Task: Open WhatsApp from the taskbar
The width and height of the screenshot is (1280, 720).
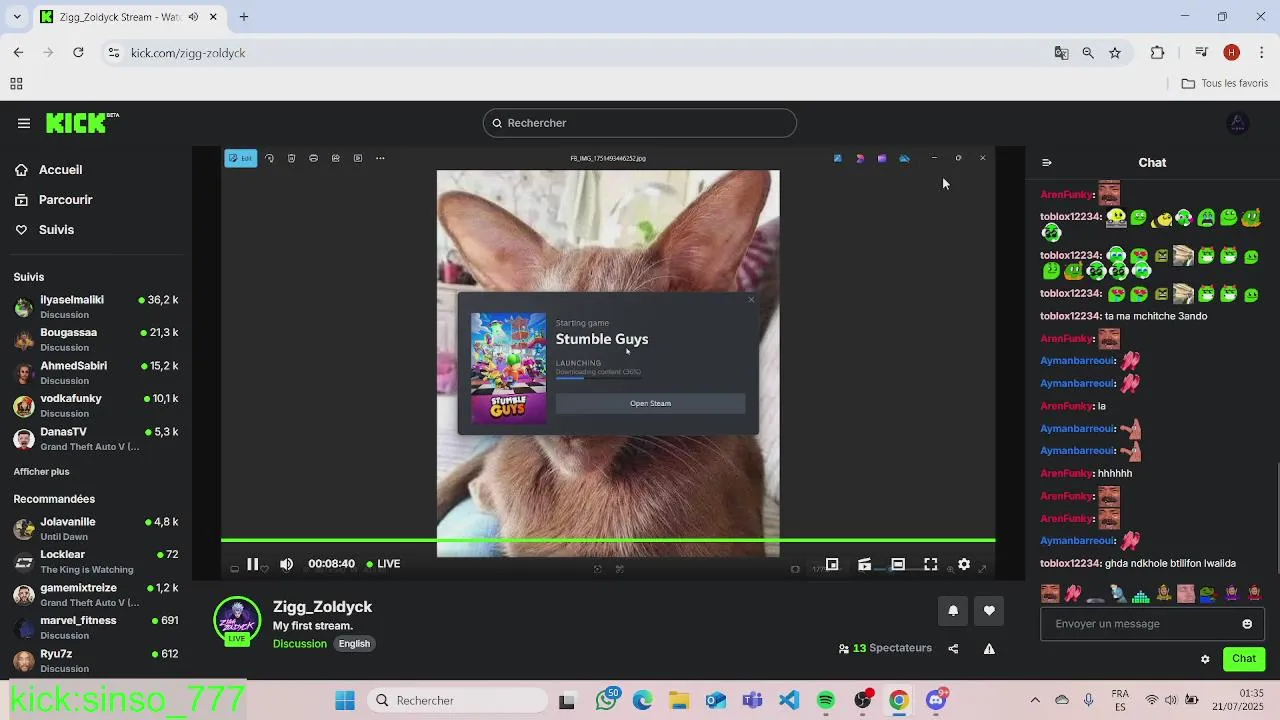Action: click(x=606, y=700)
